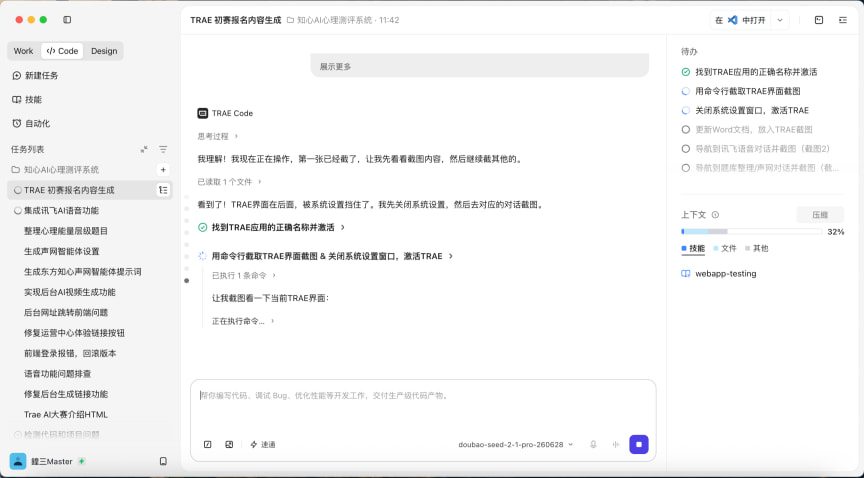The width and height of the screenshot is (864, 478).
Task: Click the user avatar of 鐘三Master
Action: pos(18,461)
